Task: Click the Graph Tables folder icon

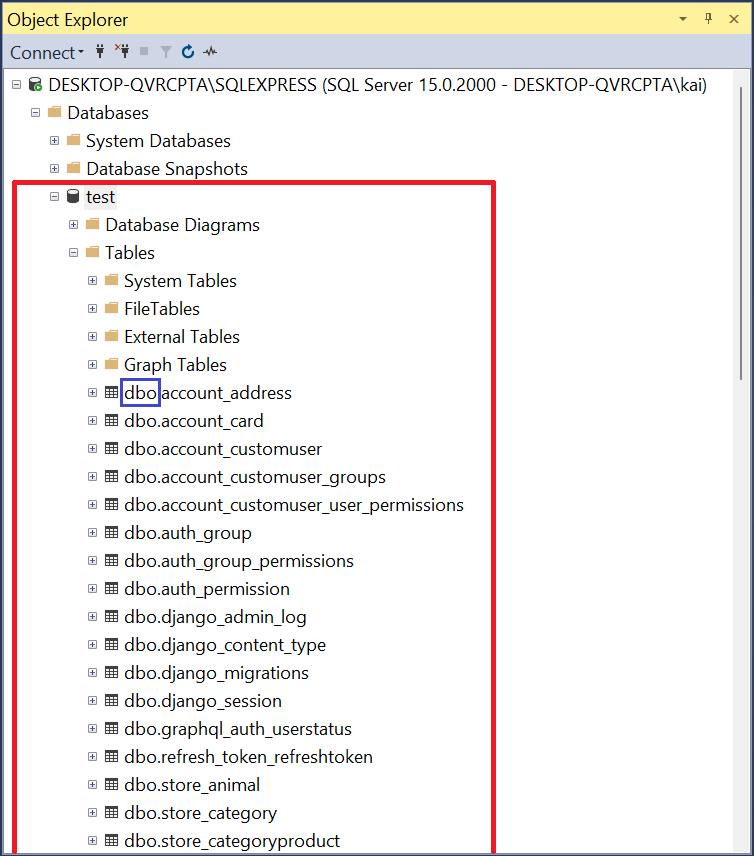Action: point(111,364)
